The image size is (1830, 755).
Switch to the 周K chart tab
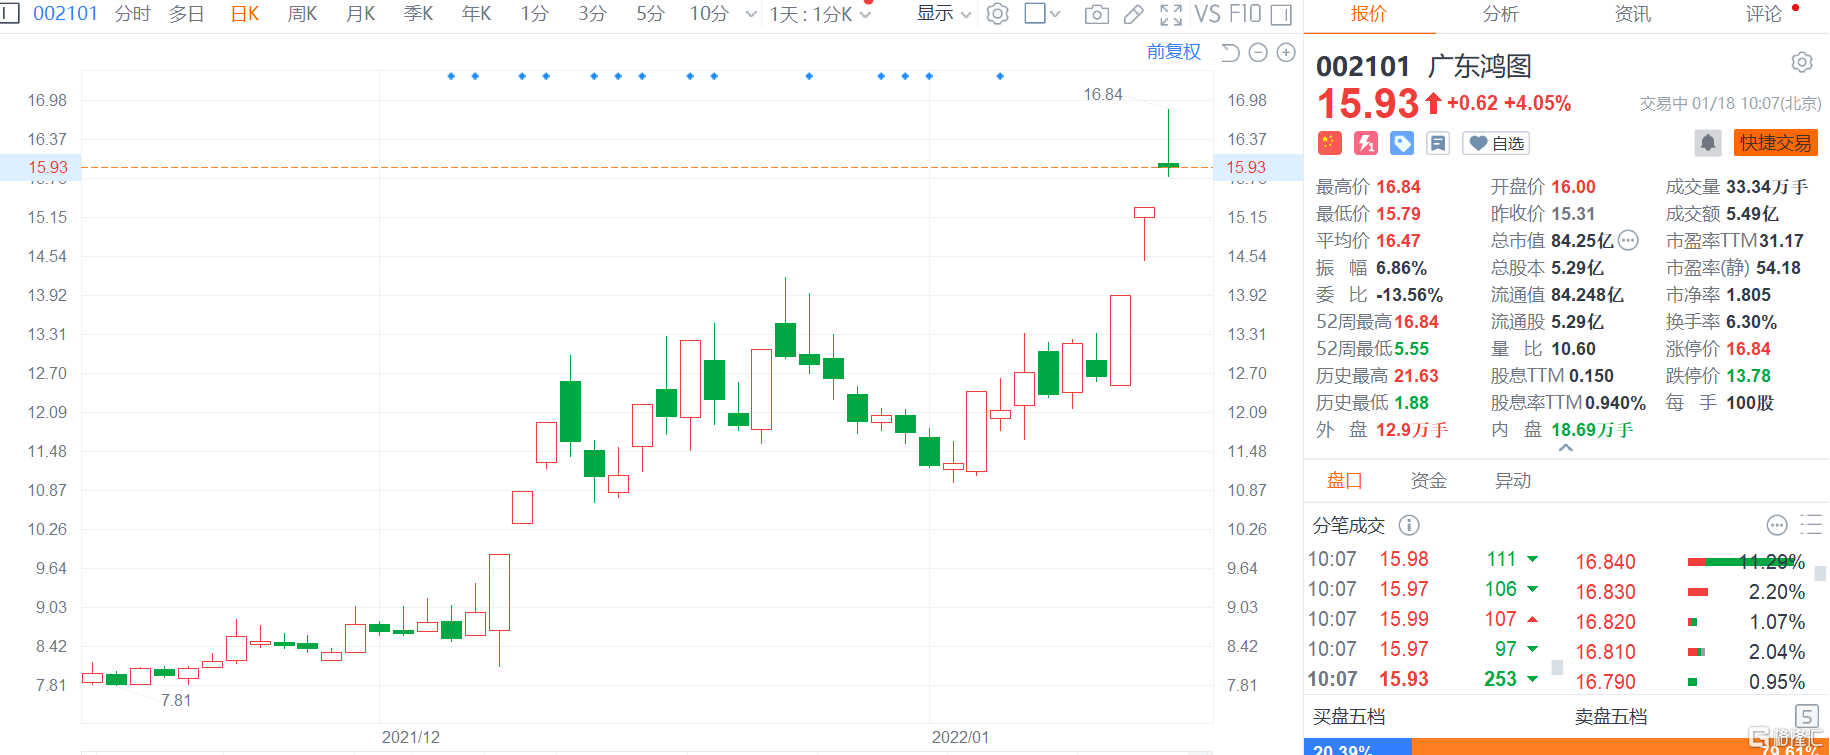click(302, 14)
